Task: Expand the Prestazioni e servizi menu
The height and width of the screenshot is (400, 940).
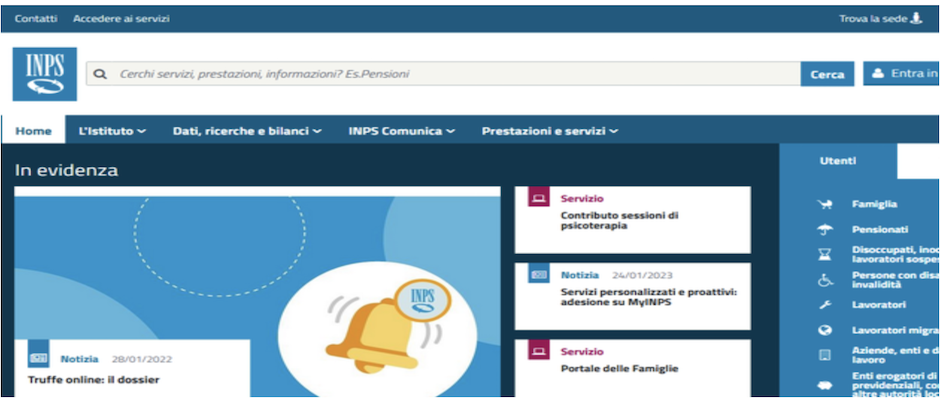Action: pyautogui.click(x=550, y=131)
